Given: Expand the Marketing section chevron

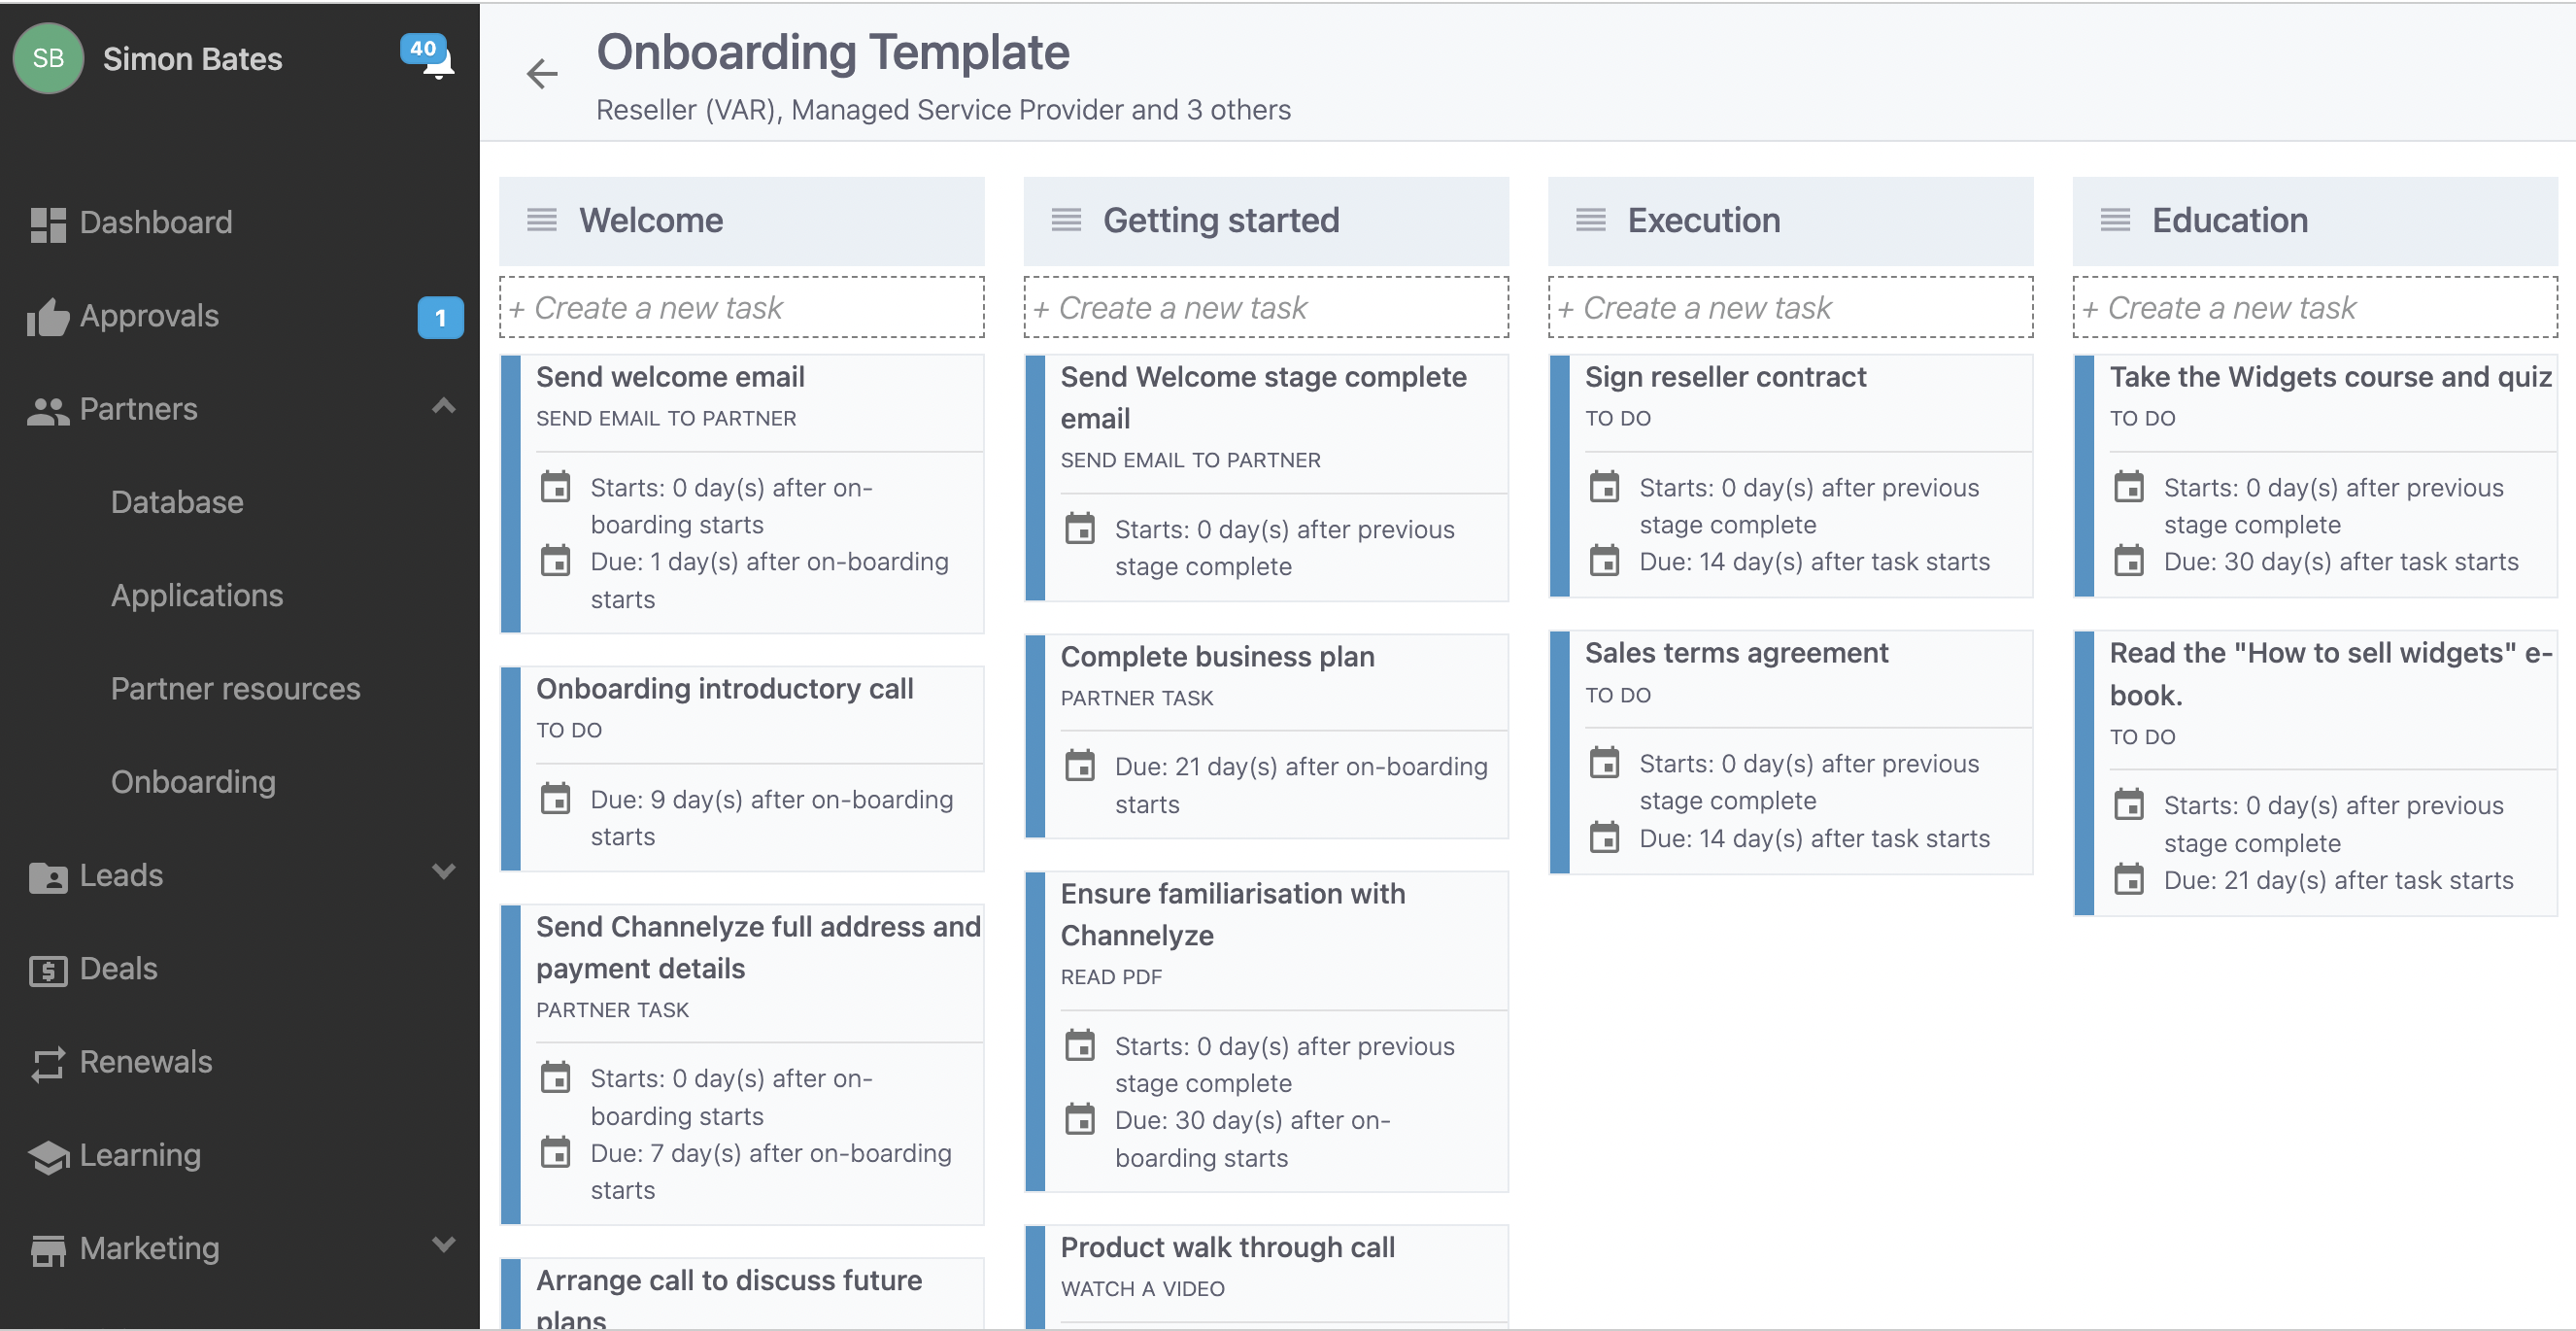Looking at the screenshot, I should [443, 1244].
